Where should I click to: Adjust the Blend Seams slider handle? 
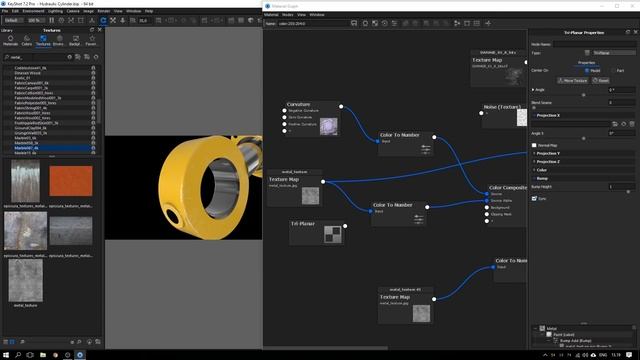coord(534,107)
